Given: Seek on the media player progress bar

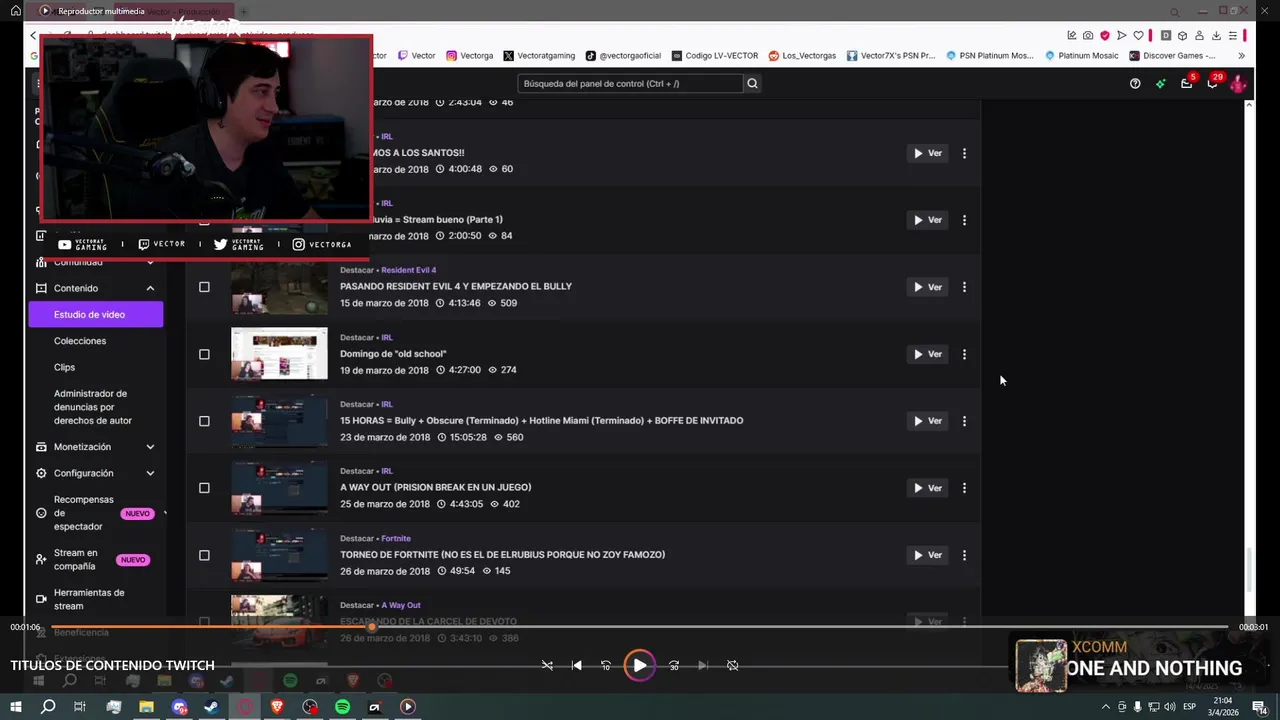Looking at the screenshot, I should tap(639, 627).
